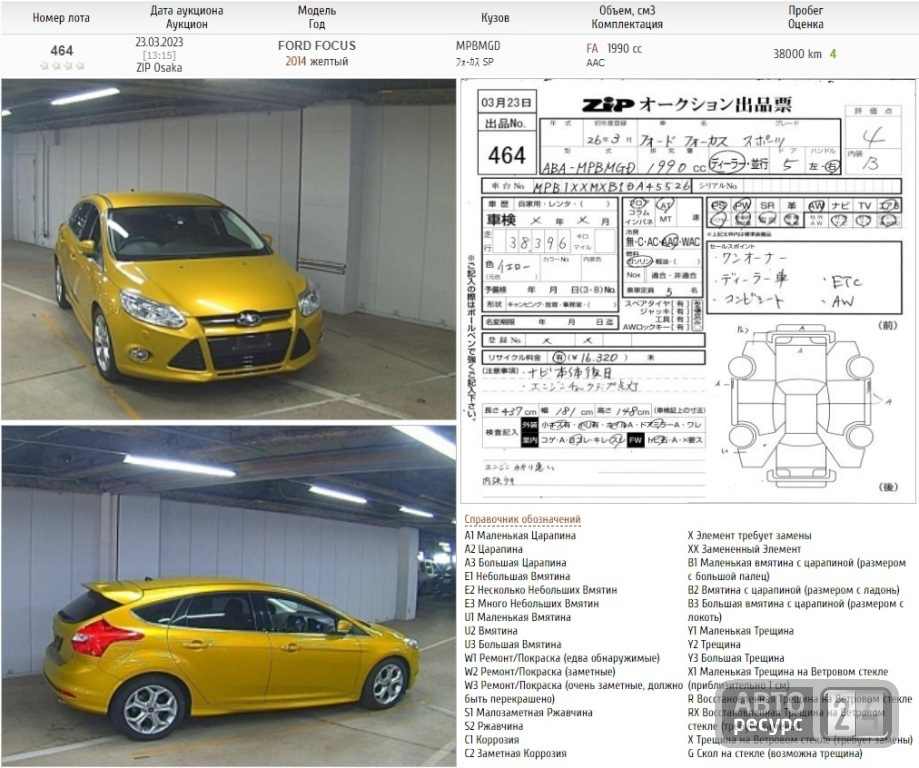Click the car damage diagram on auction sheet
Viewport: 919px width, 768px height.
point(802,405)
